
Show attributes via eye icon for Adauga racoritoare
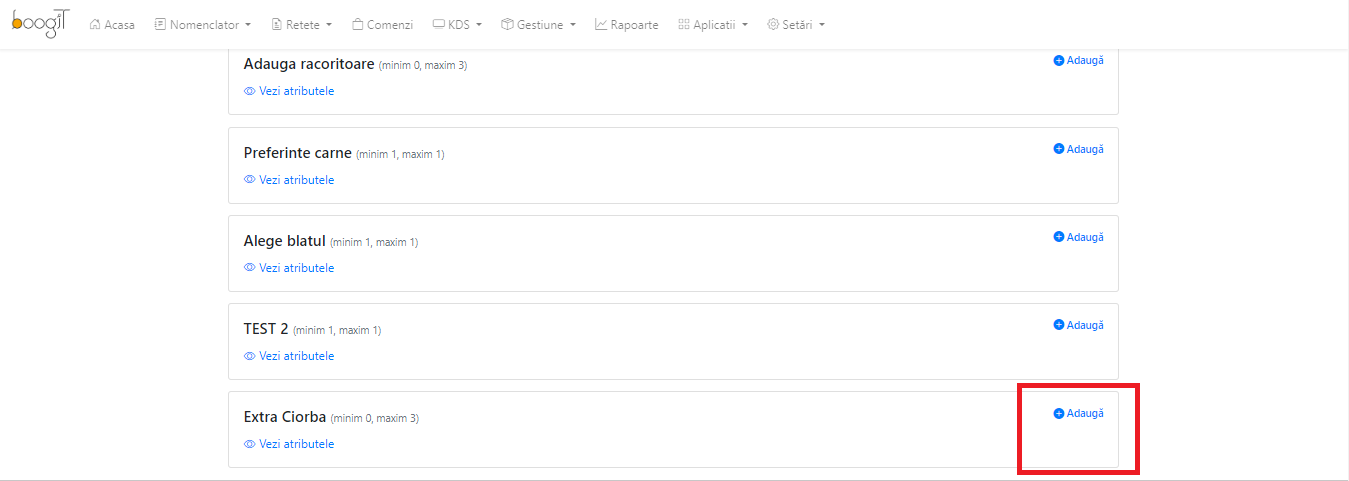coord(250,91)
